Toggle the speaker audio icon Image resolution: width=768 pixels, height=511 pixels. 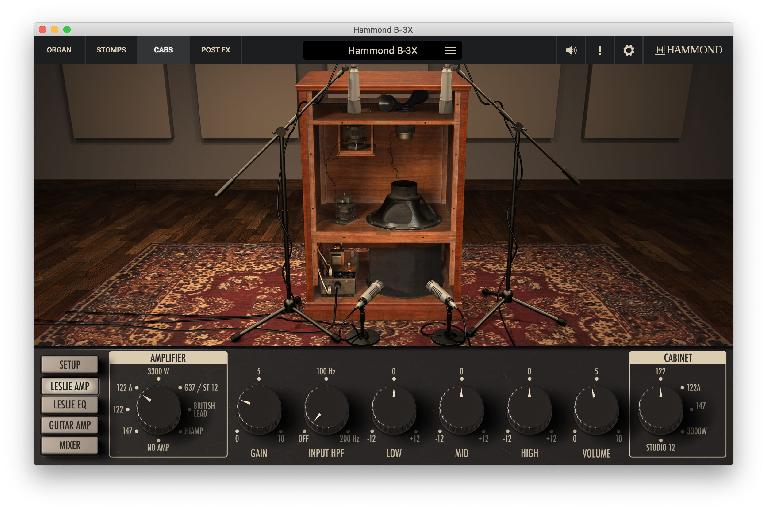coord(571,50)
